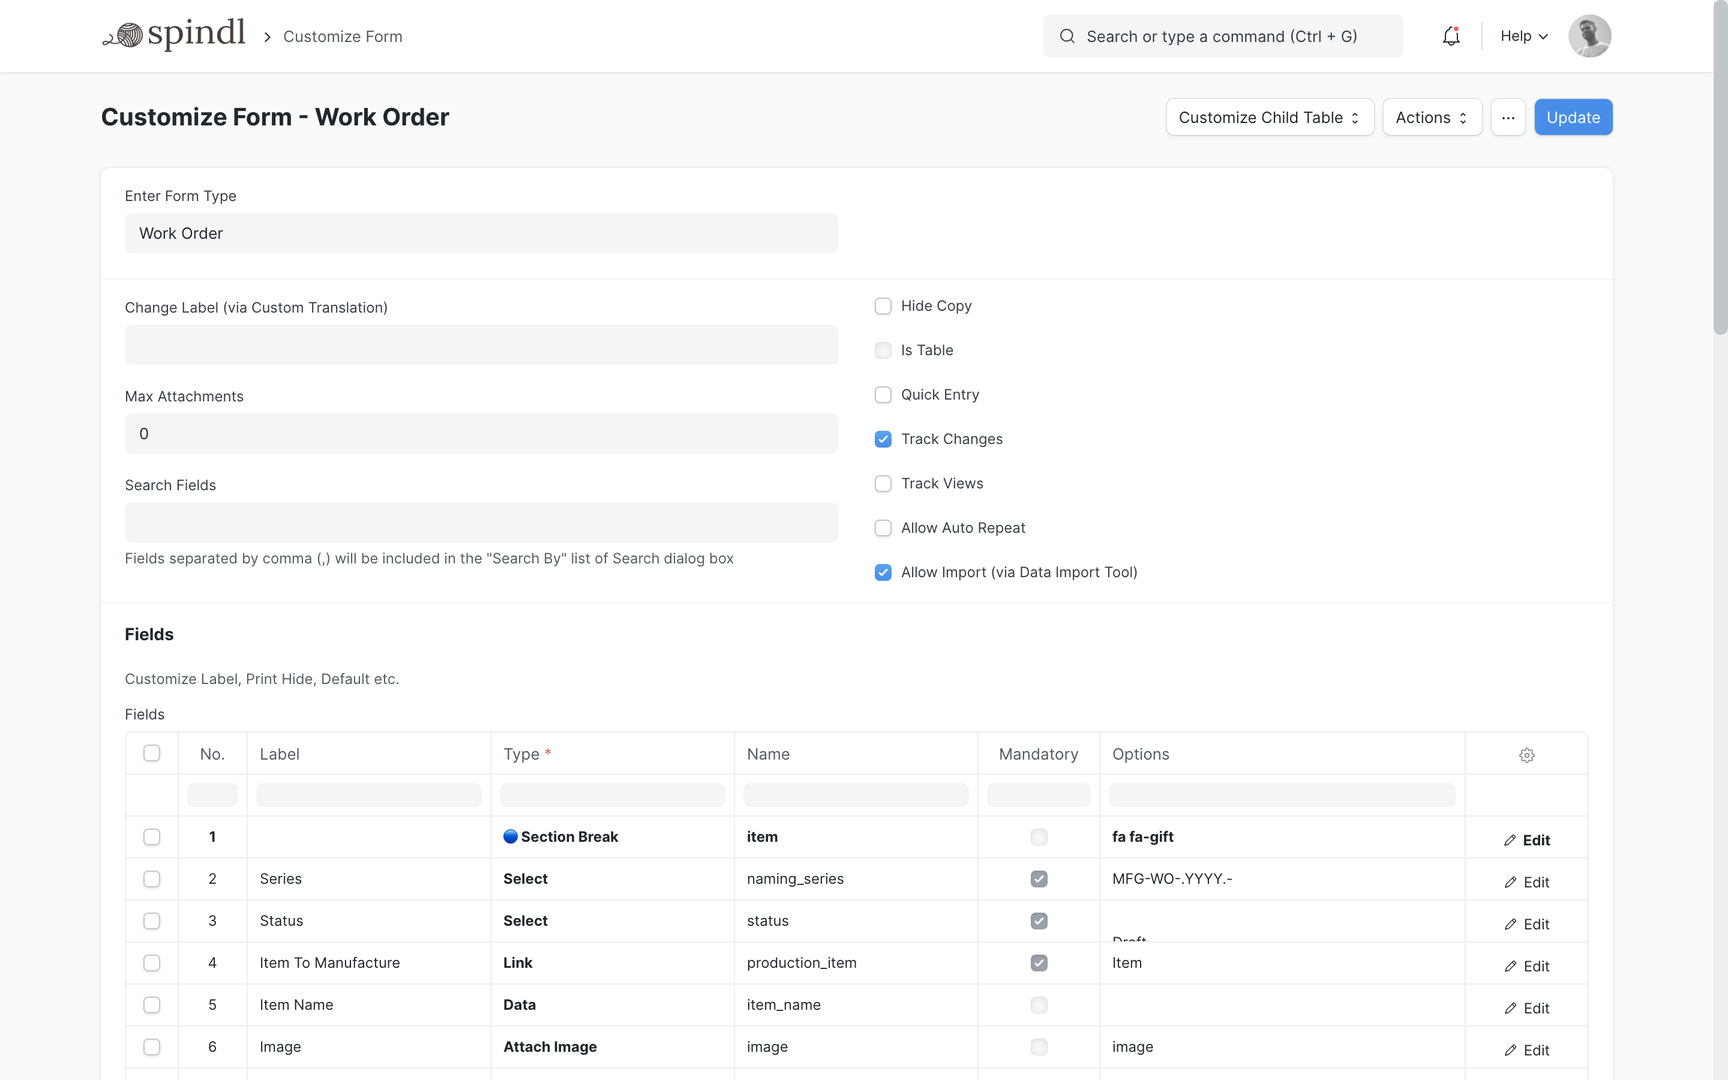Click the spindl logo
The image size is (1728, 1080).
(x=174, y=33)
